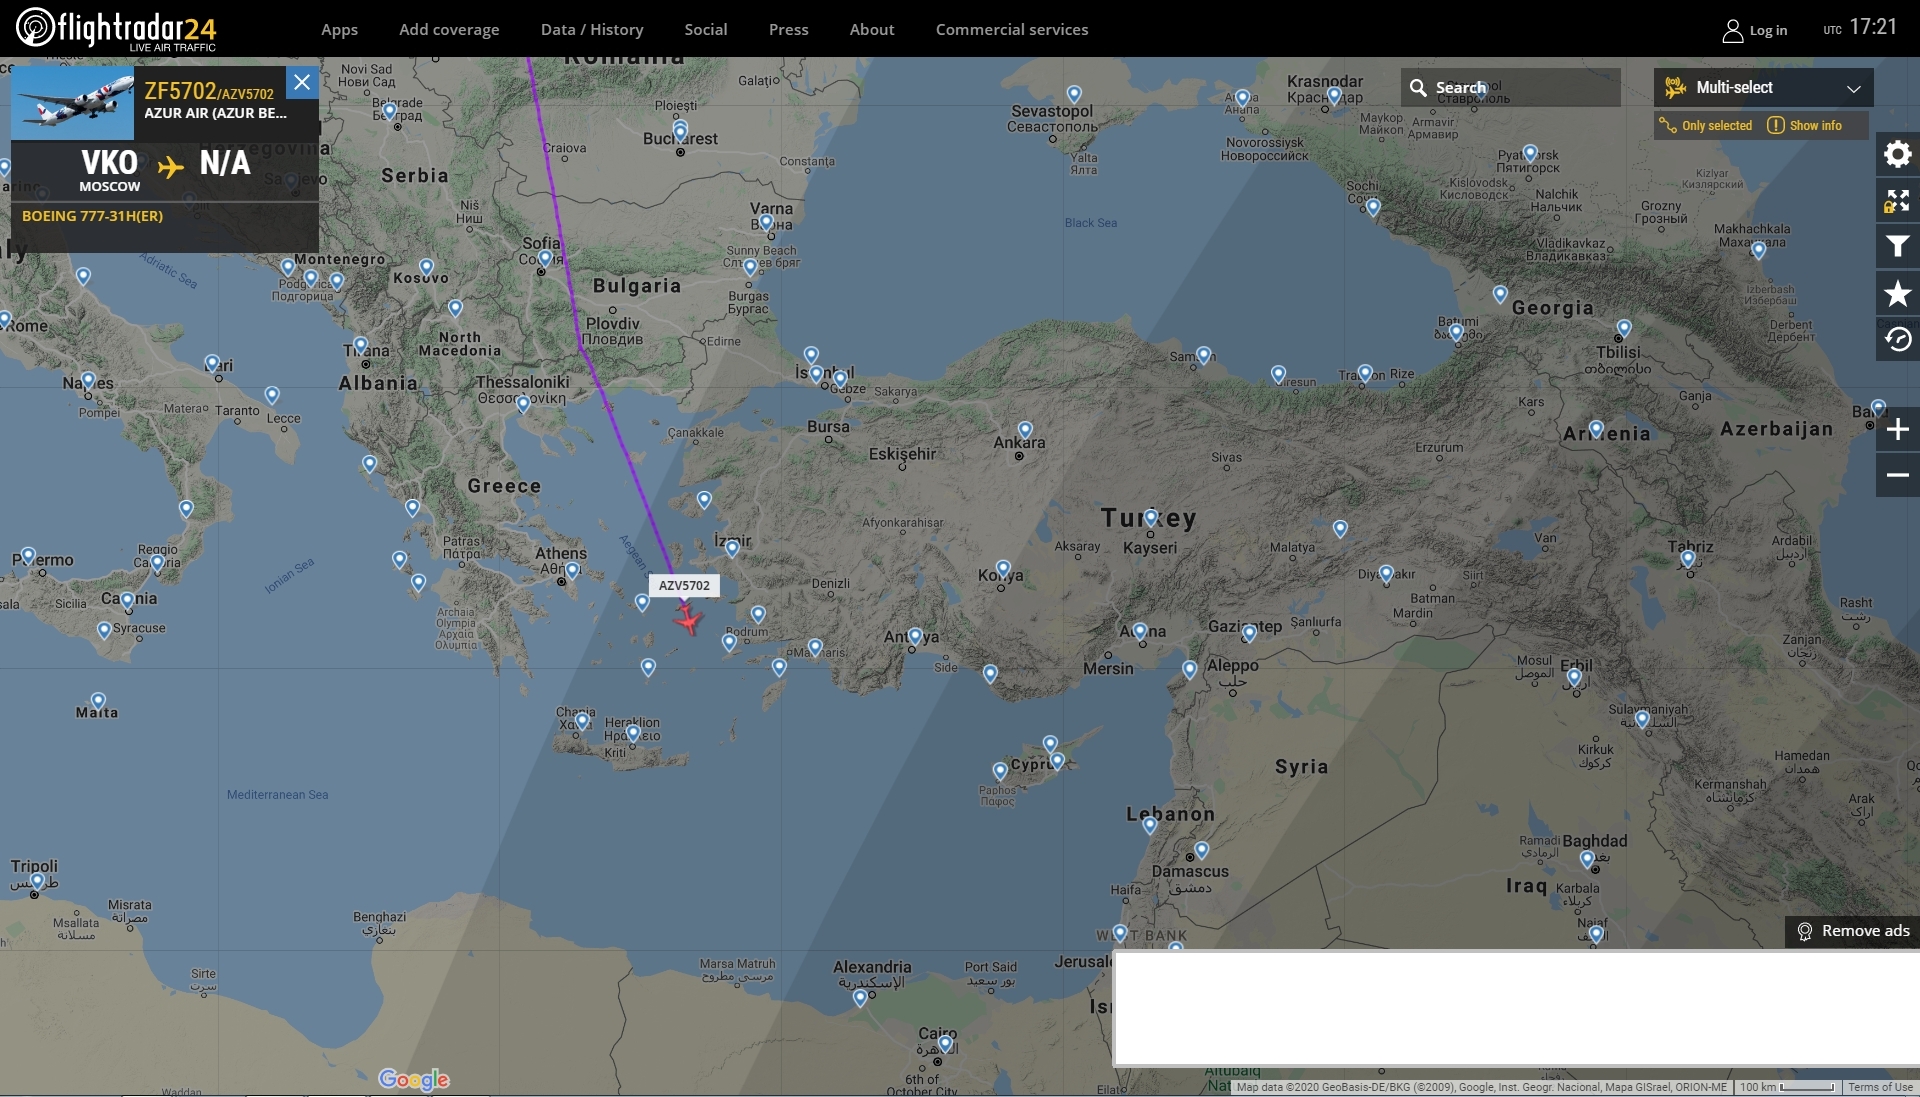Click the Remove ads button
The image size is (1920, 1097).
(x=1853, y=931)
